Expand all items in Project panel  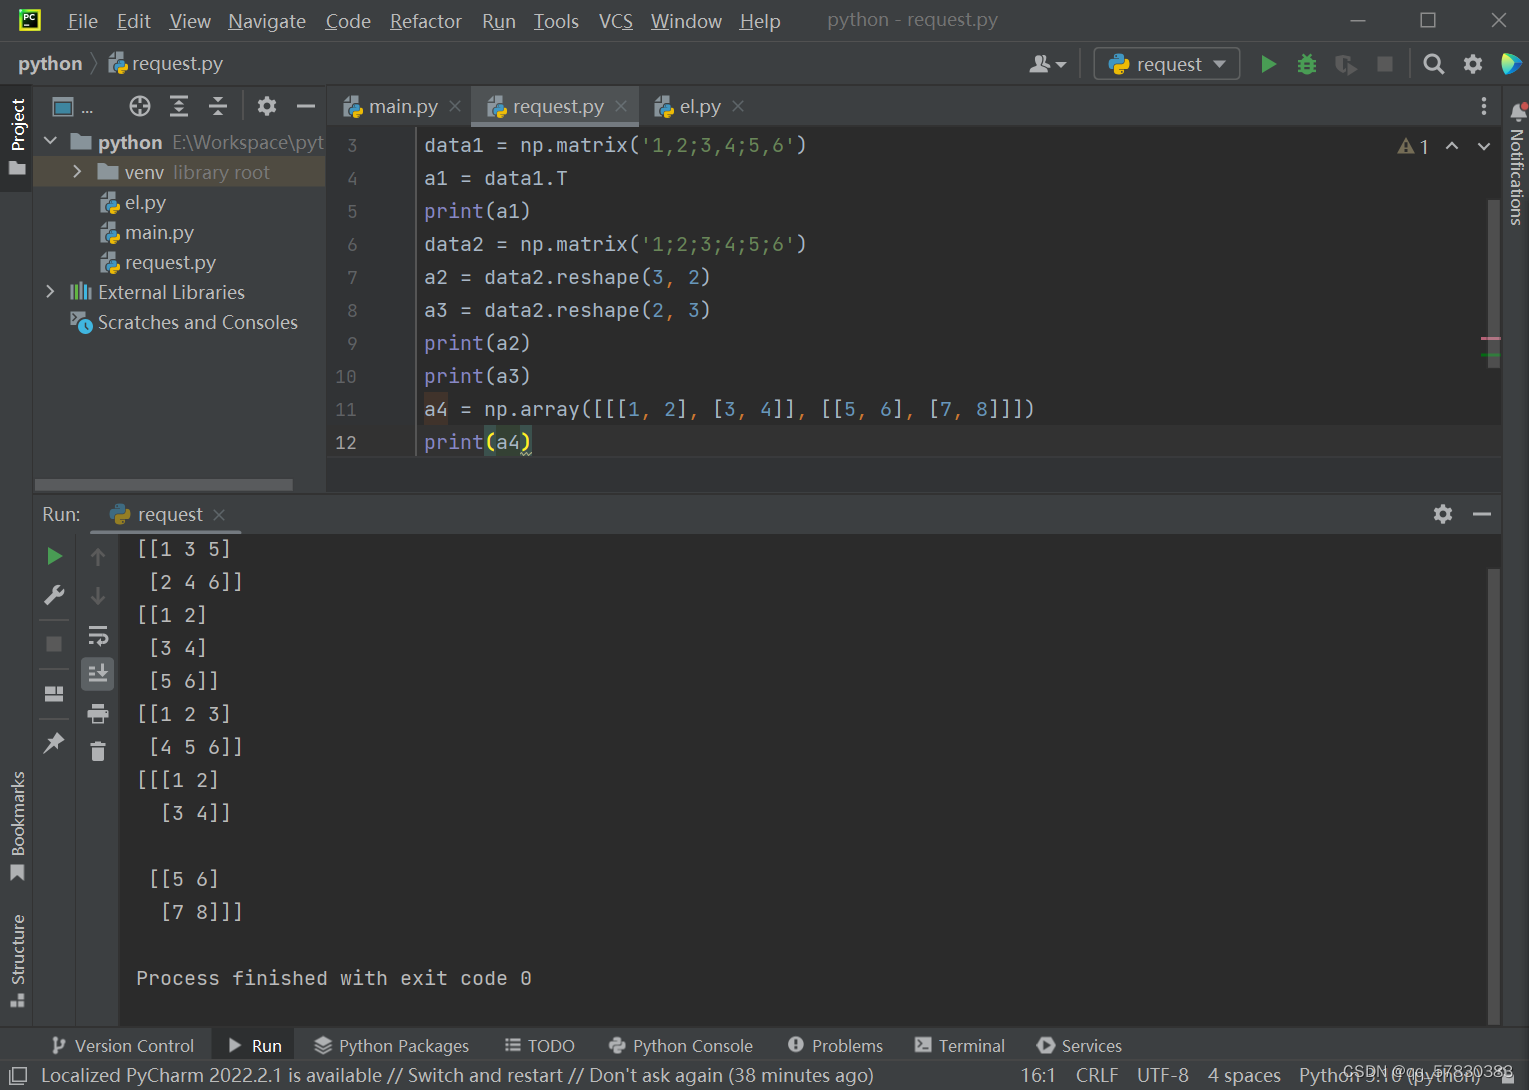coord(179,106)
